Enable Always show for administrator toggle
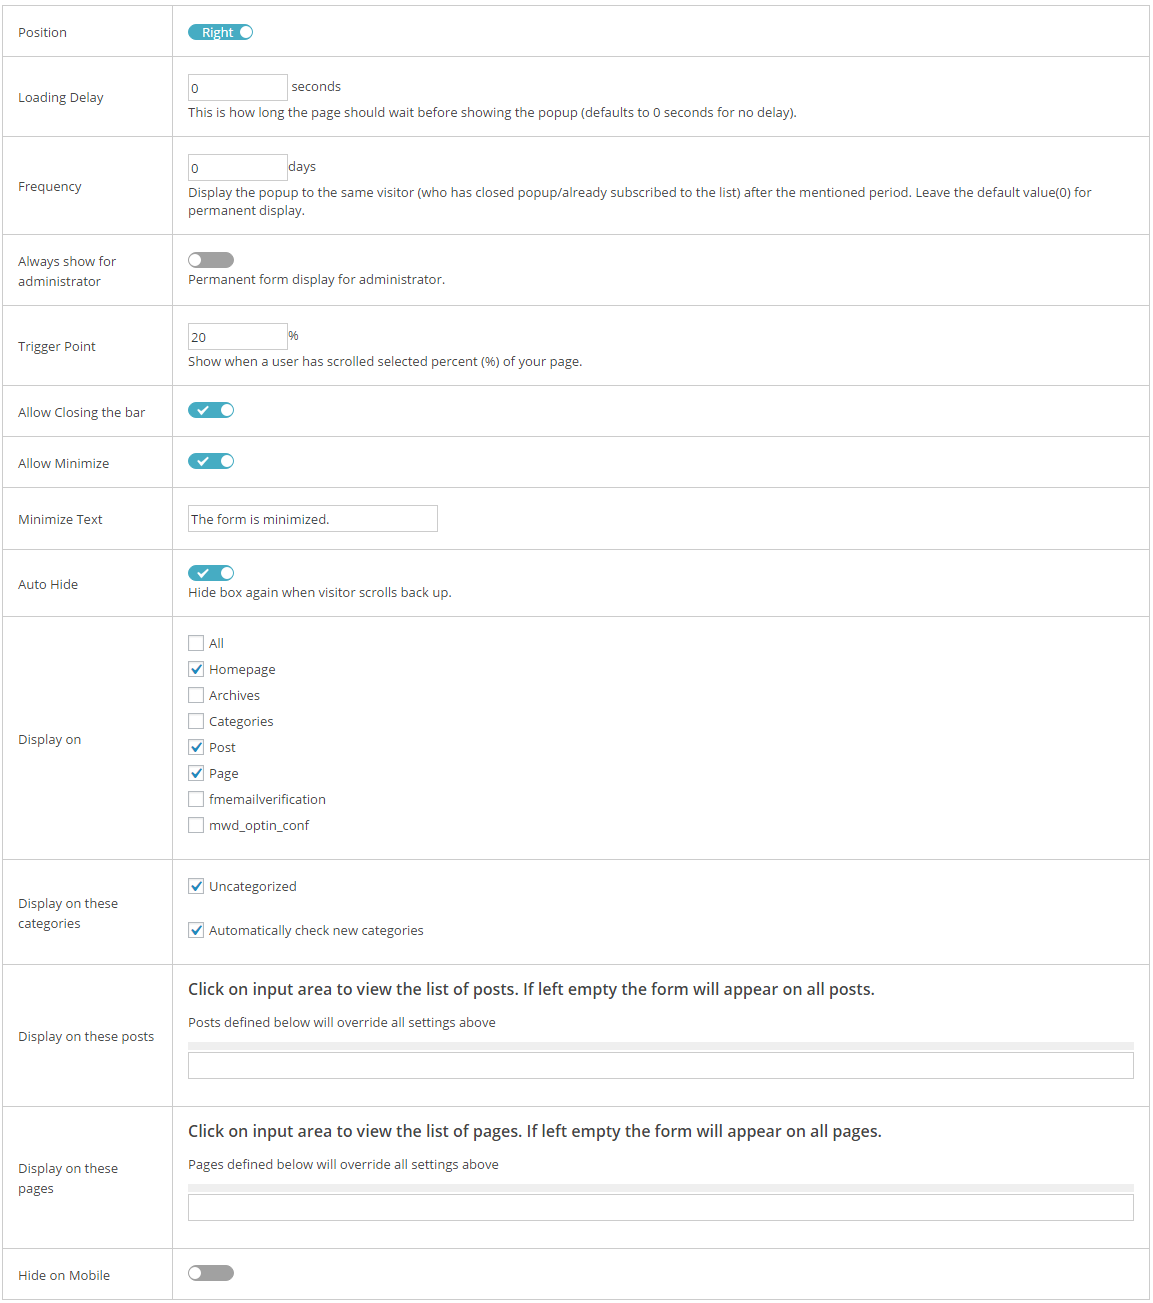Viewport: 1153px width, 1303px height. point(211,260)
